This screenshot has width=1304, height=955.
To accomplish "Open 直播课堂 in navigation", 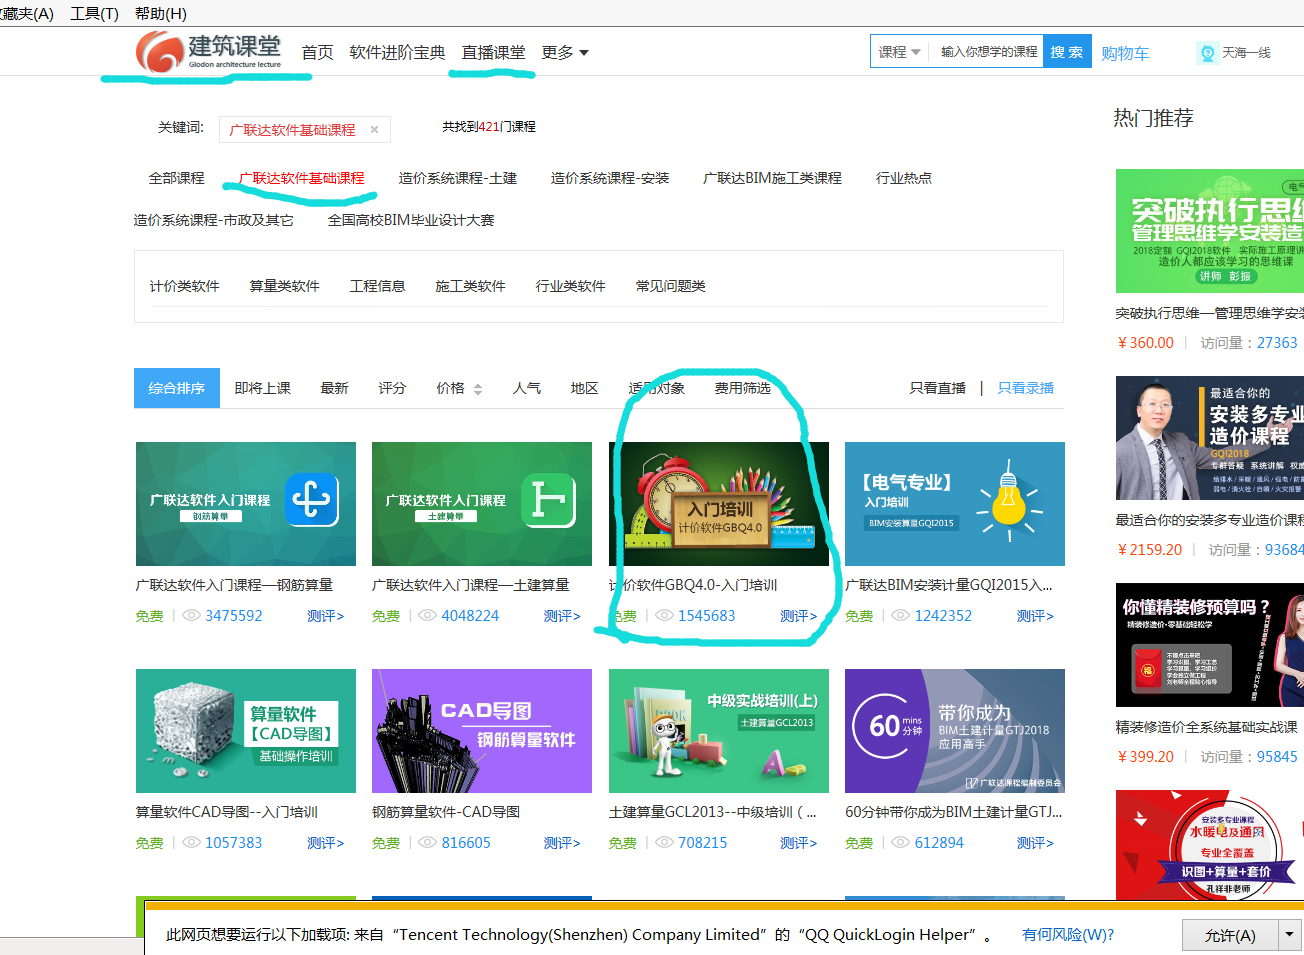I will tap(493, 53).
